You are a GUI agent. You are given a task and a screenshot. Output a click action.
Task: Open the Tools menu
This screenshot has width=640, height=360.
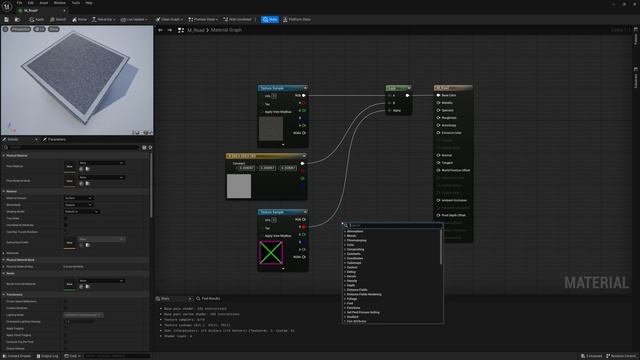[76, 3]
